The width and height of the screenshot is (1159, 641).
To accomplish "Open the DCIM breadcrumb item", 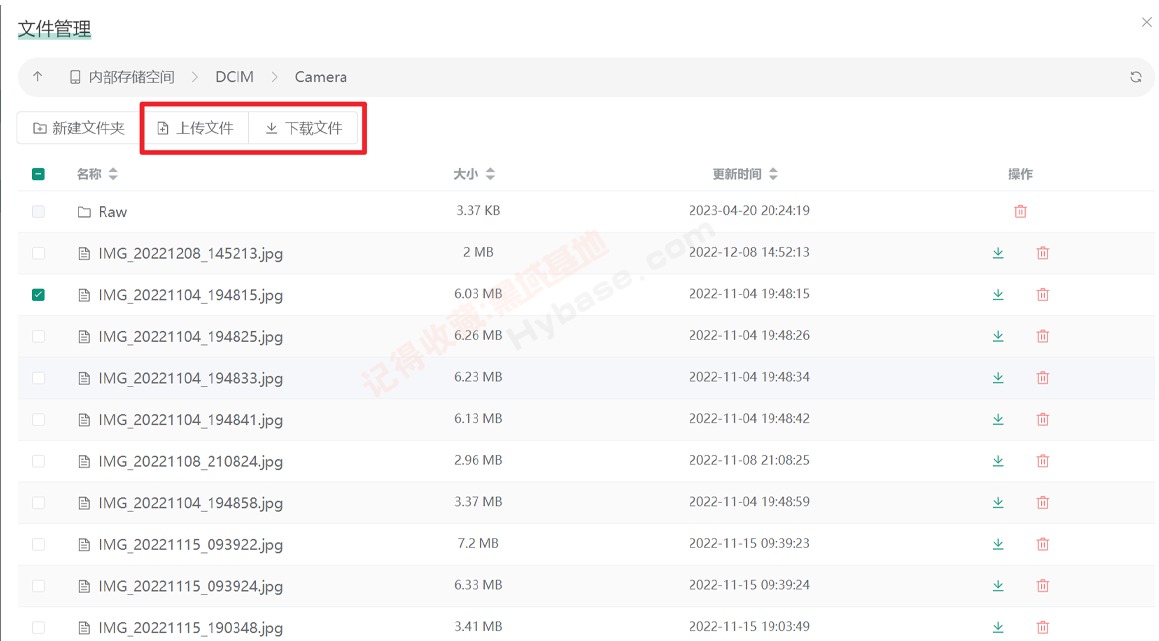I will coord(233,76).
